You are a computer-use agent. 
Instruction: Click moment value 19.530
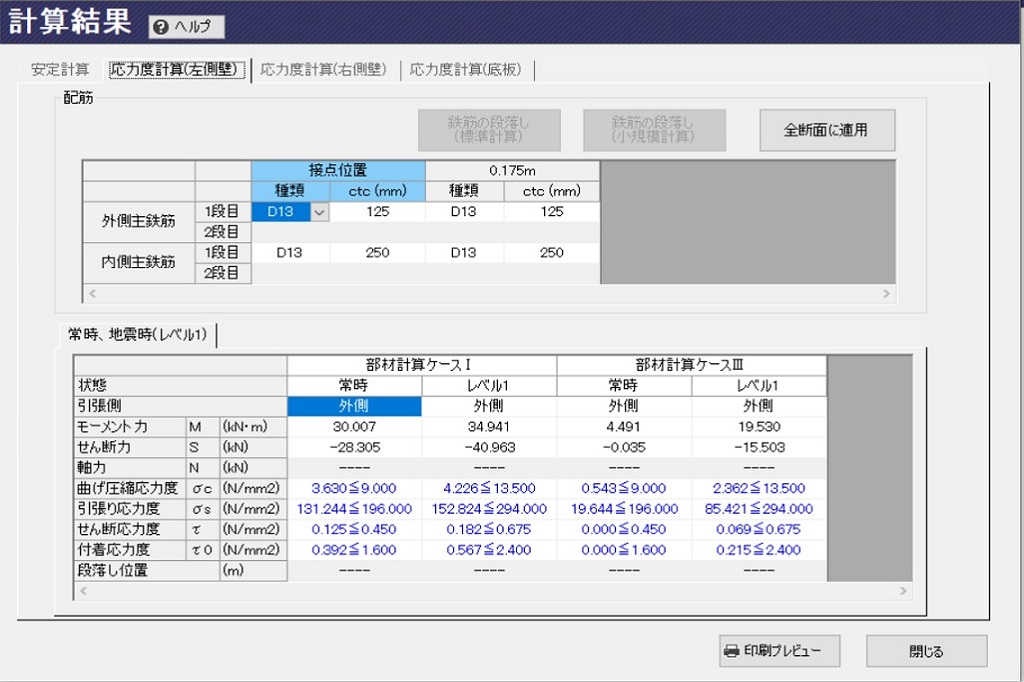pos(759,427)
